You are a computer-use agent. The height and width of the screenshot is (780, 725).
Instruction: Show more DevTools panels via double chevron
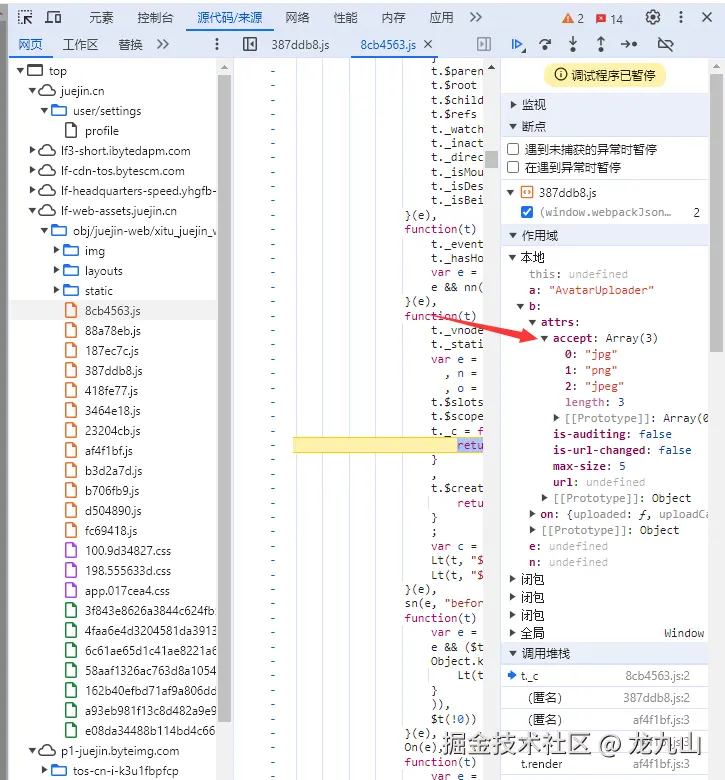point(476,17)
